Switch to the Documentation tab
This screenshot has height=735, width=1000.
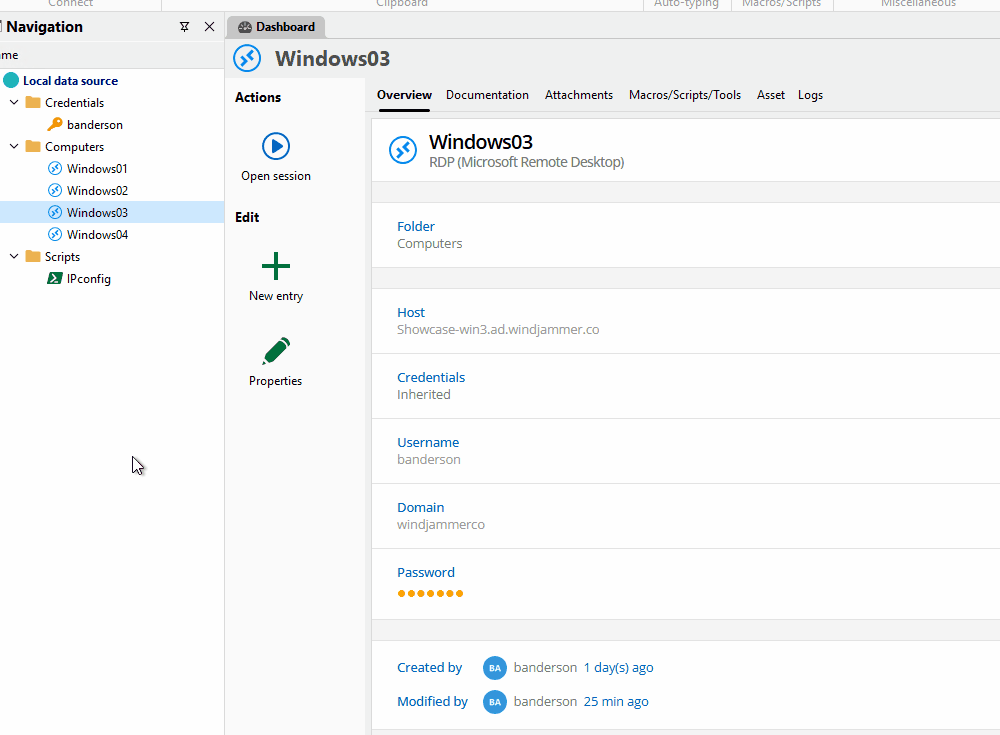(x=487, y=95)
